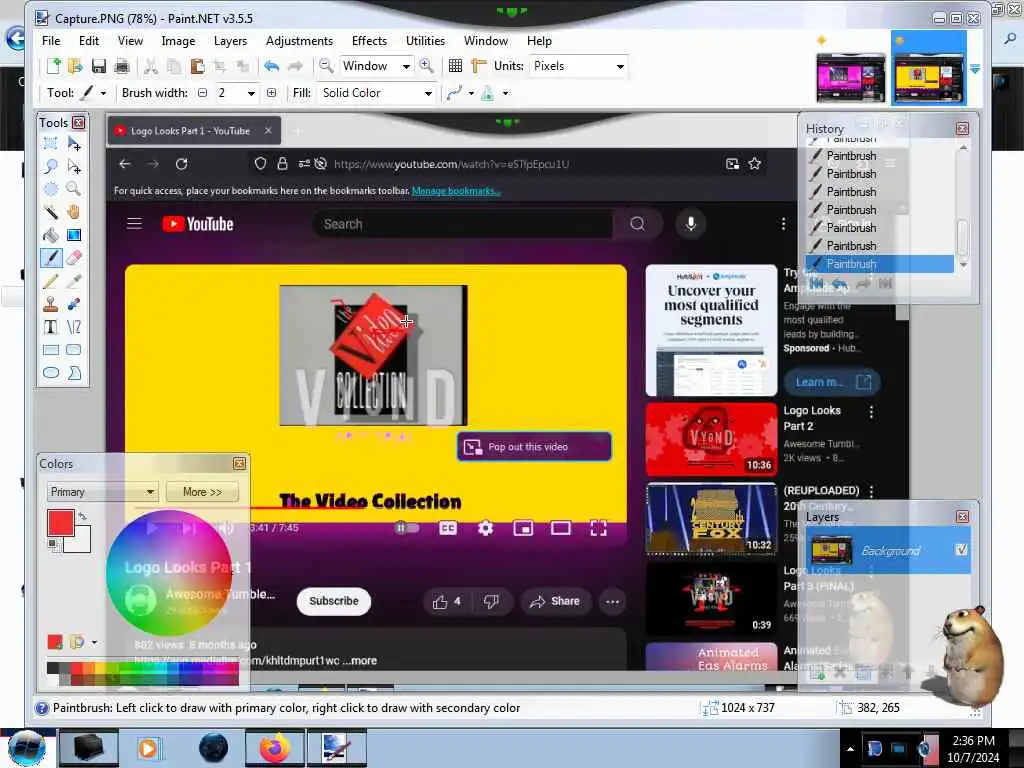Click the More >> button in Colors
This screenshot has height=768, width=1024.
click(x=202, y=492)
